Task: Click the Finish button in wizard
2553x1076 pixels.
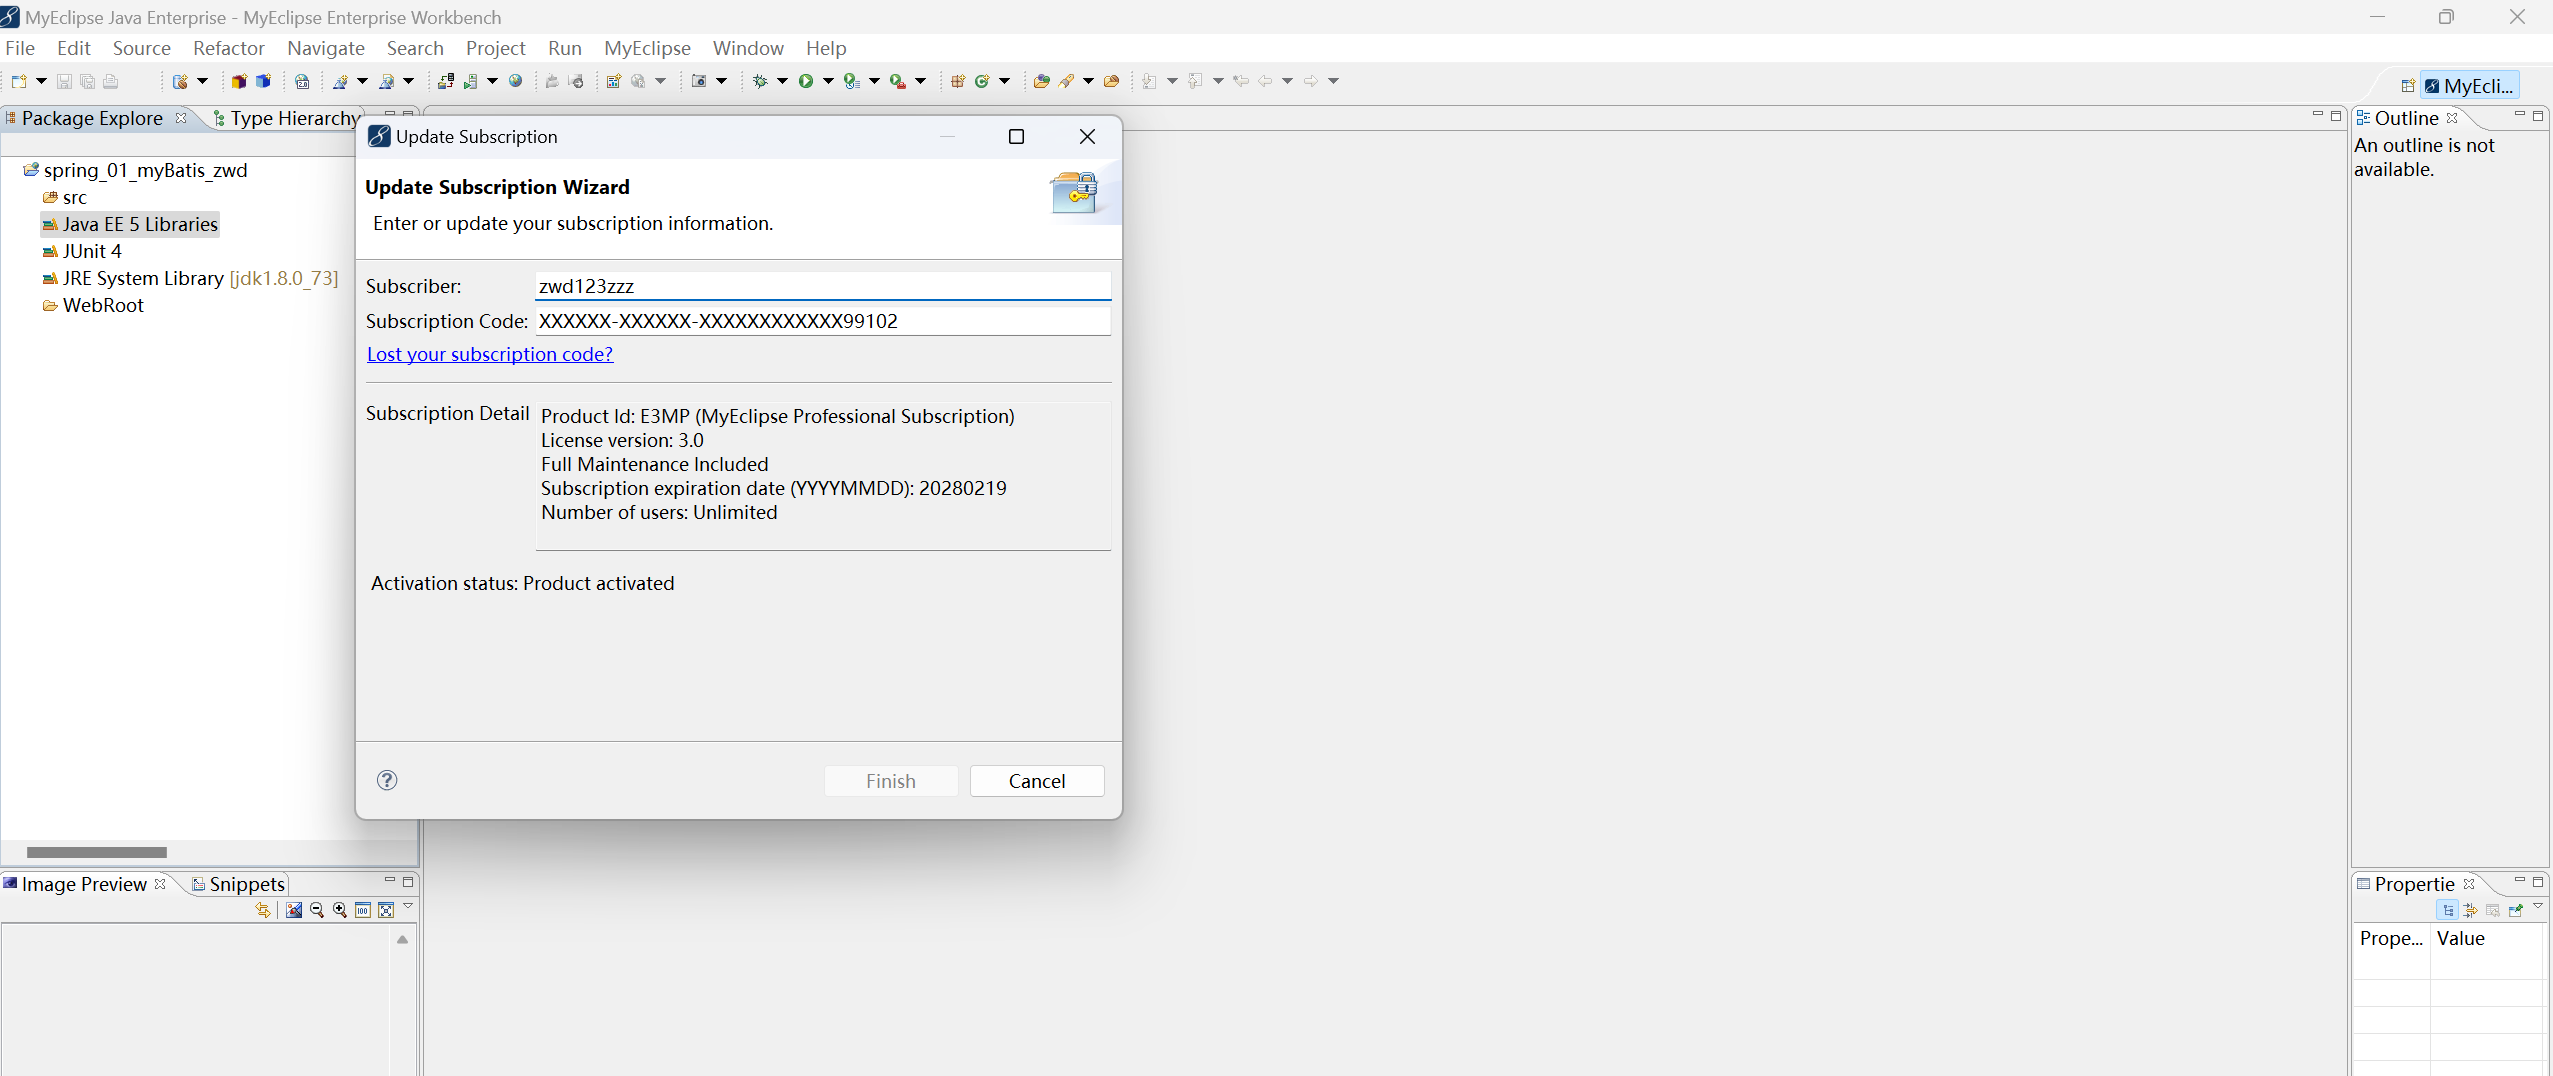Action: 891,781
